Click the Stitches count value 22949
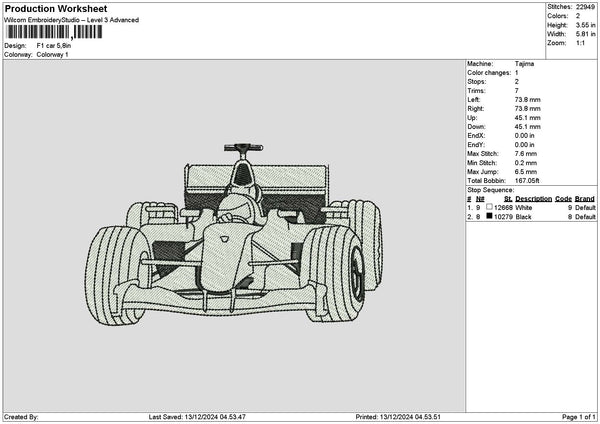The height and width of the screenshot is (424, 600). click(x=586, y=7)
